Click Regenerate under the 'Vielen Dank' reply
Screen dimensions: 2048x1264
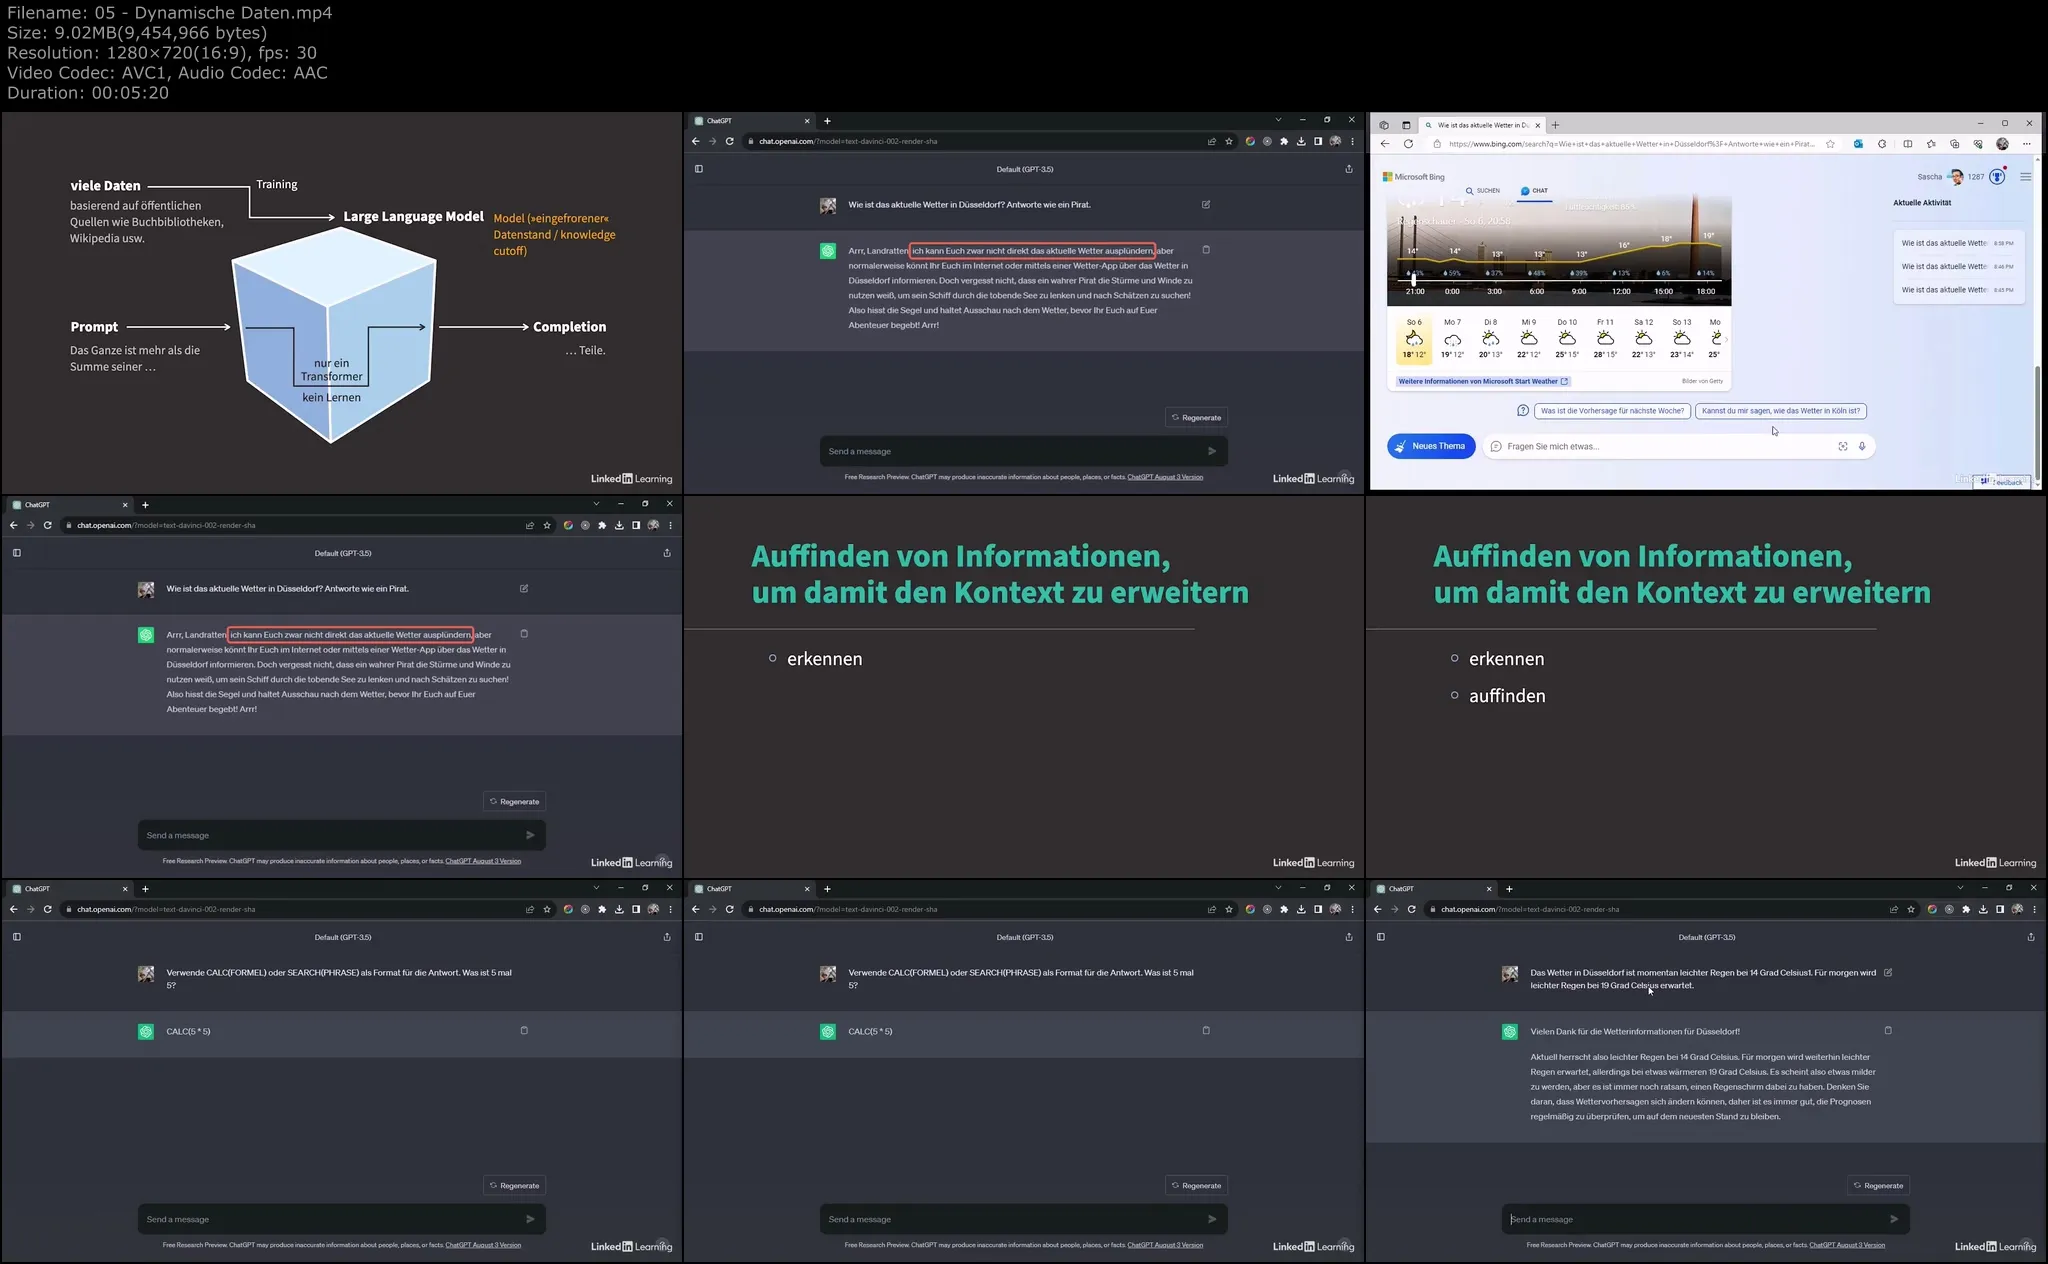pyautogui.click(x=1879, y=1185)
